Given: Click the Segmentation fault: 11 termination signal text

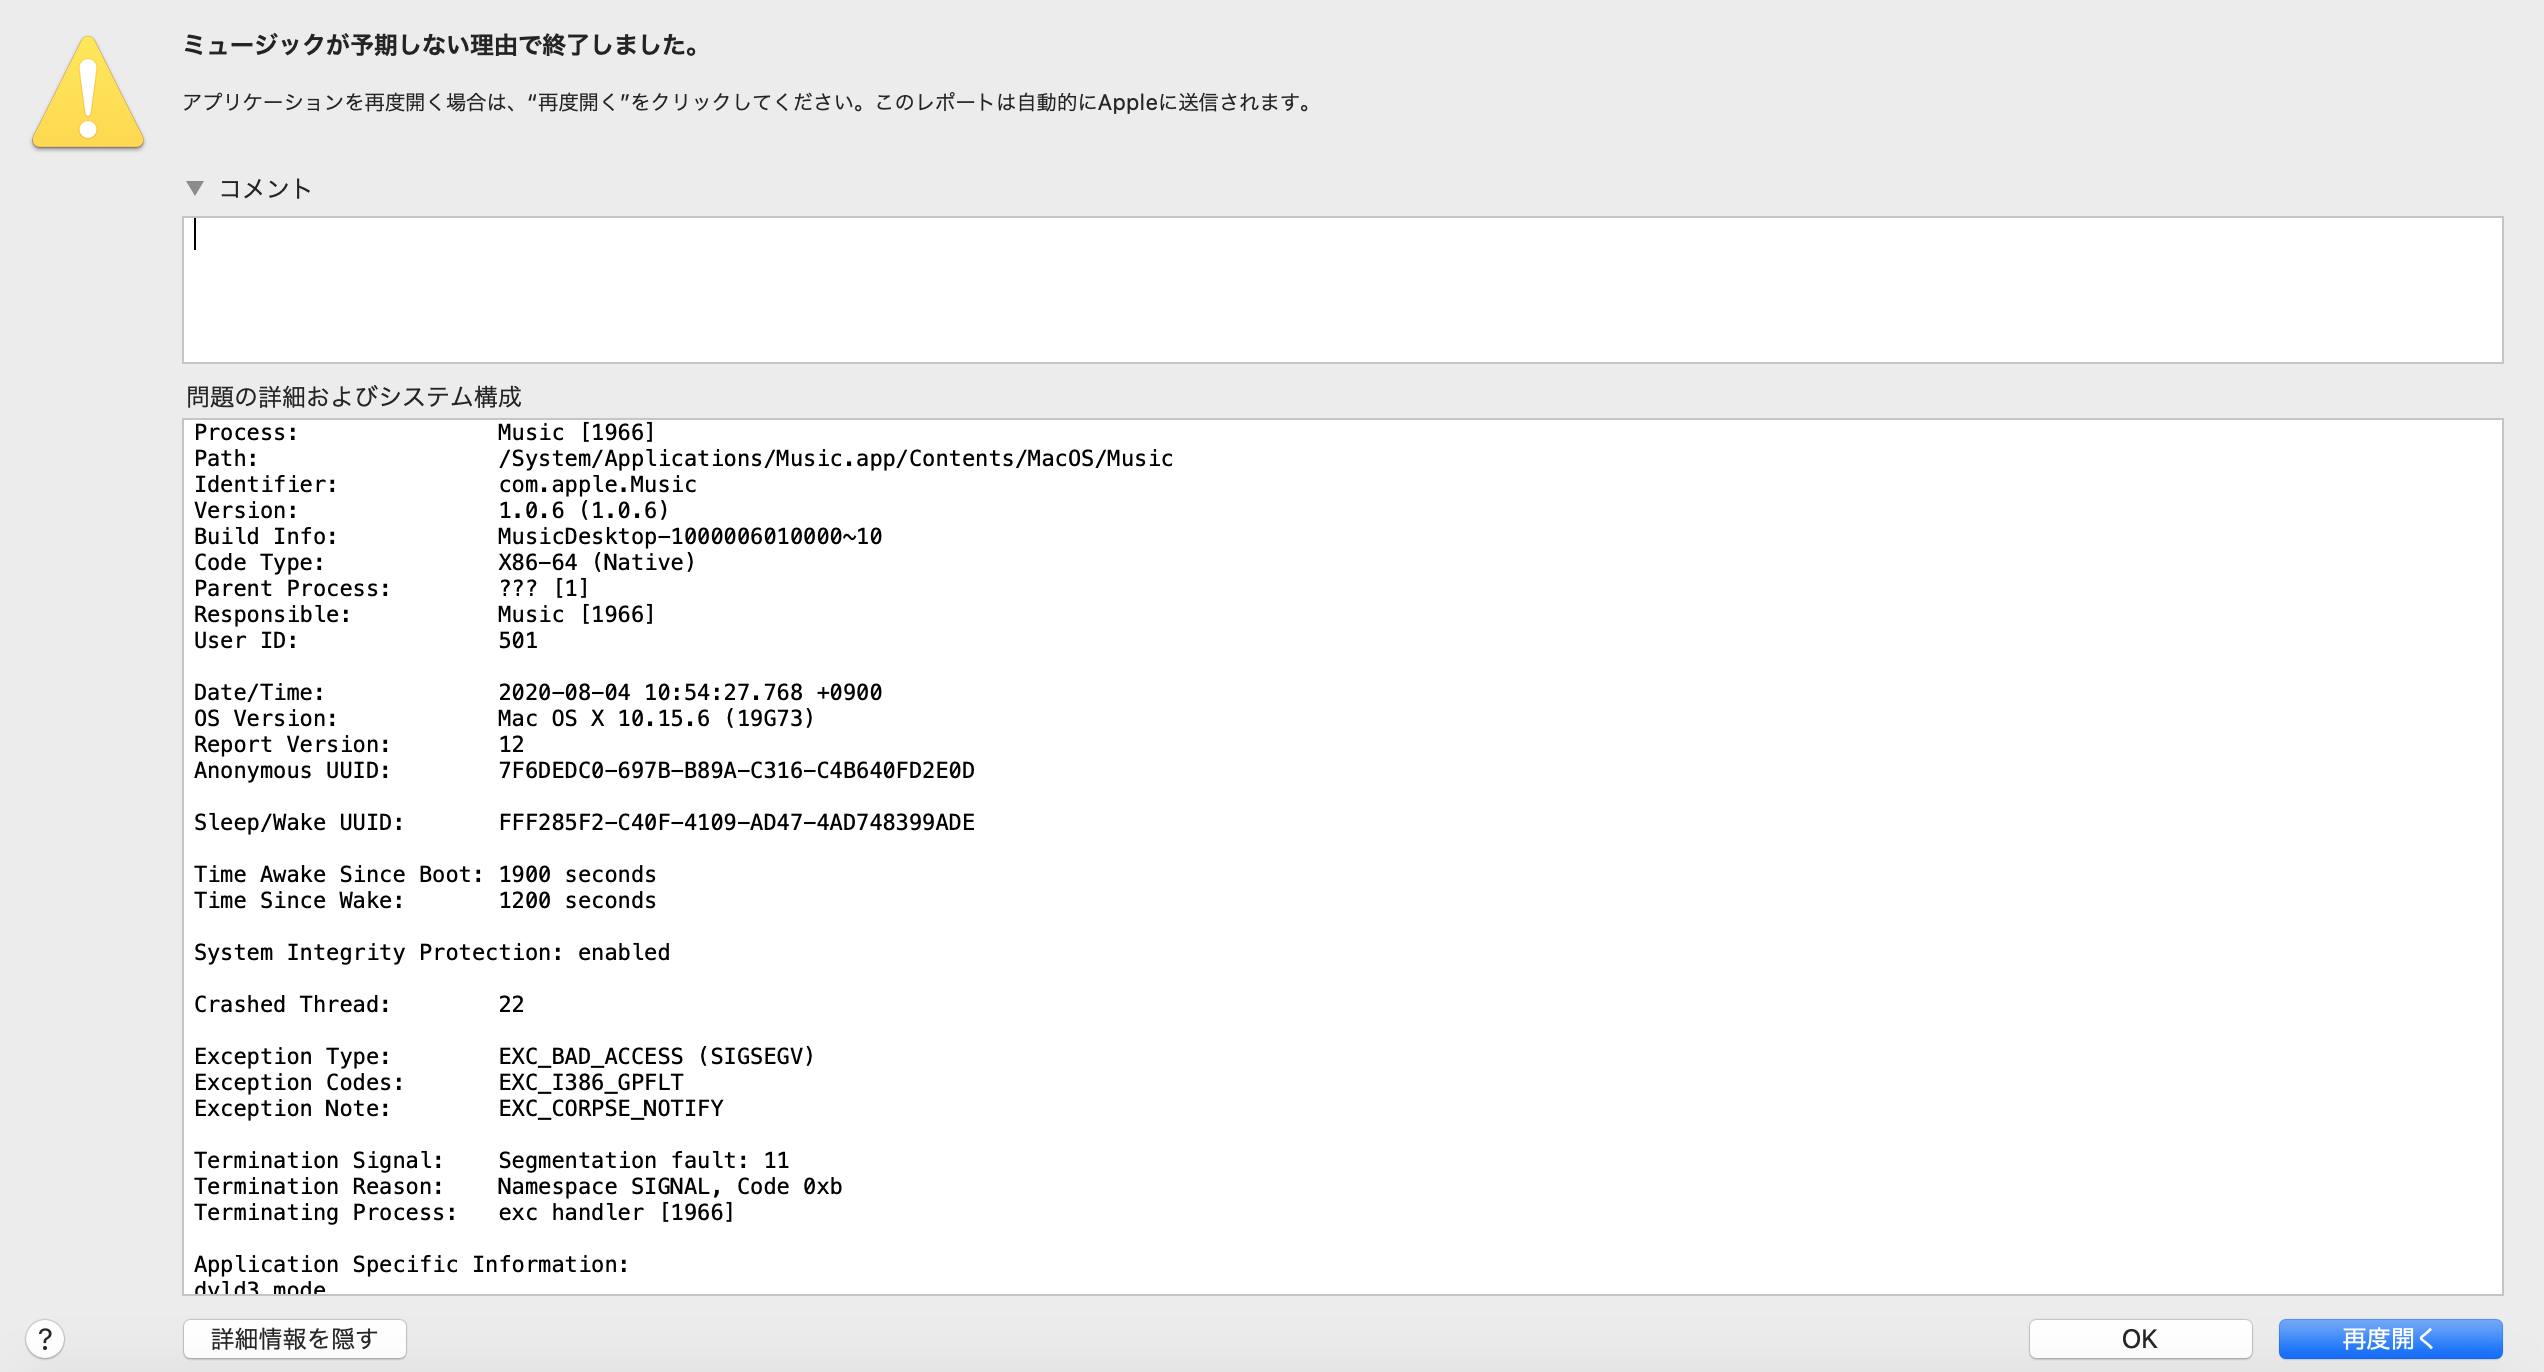Looking at the screenshot, I should [643, 1160].
